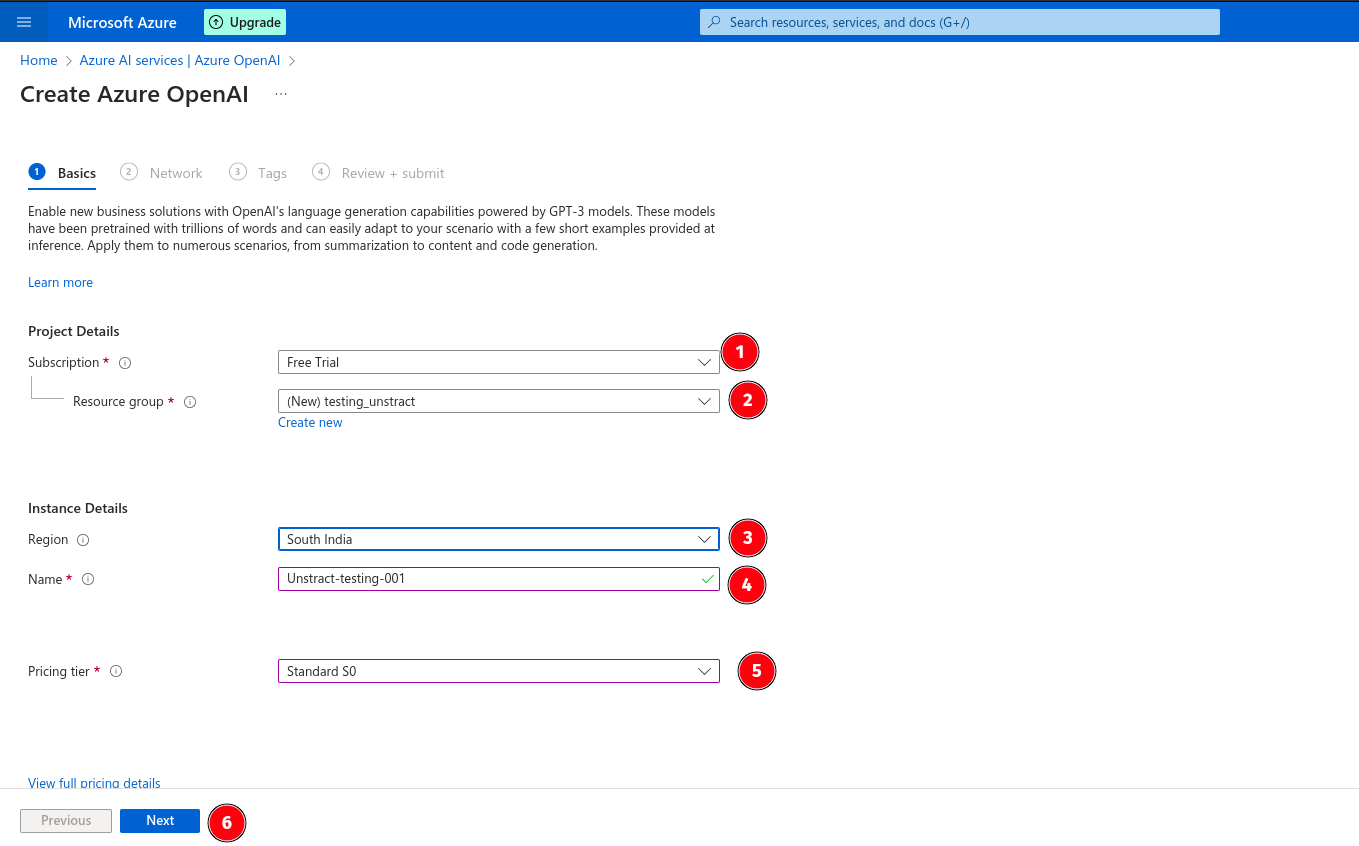Screen dimensions: 1359x846
Task: Go to Home breadcrumb
Action: click(x=39, y=60)
